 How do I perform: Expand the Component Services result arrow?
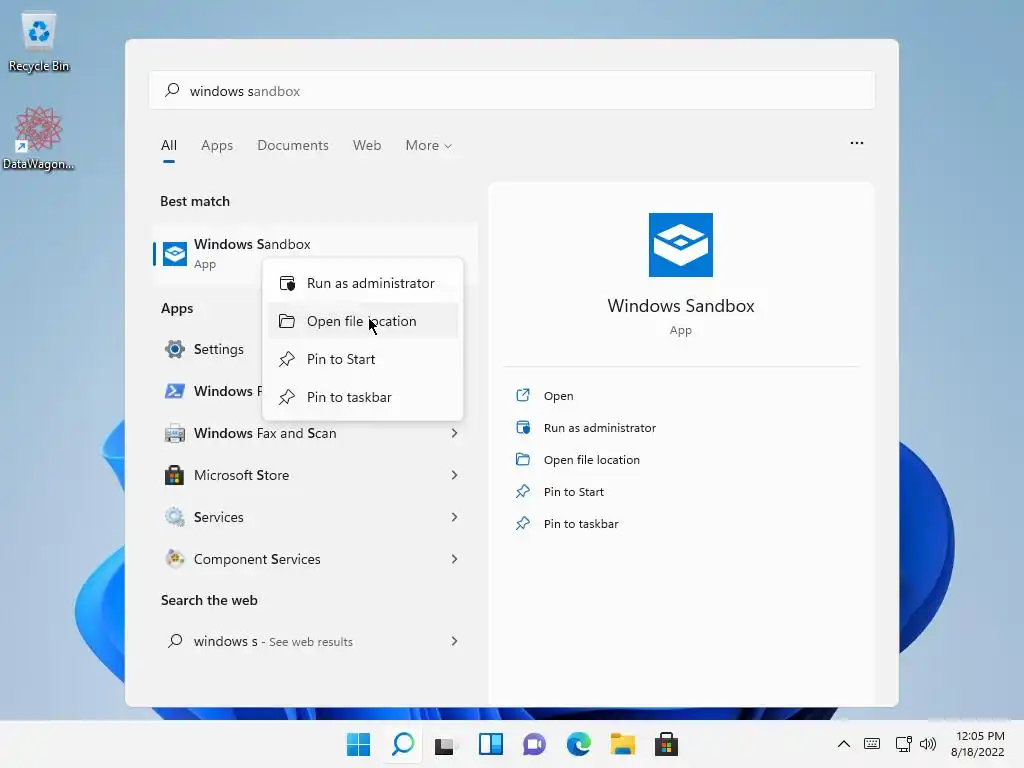455,559
